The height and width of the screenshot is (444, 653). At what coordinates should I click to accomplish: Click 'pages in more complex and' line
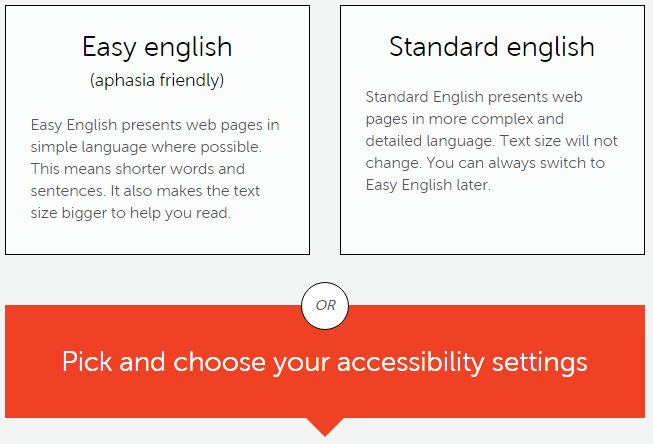click(x=464, y=119)
